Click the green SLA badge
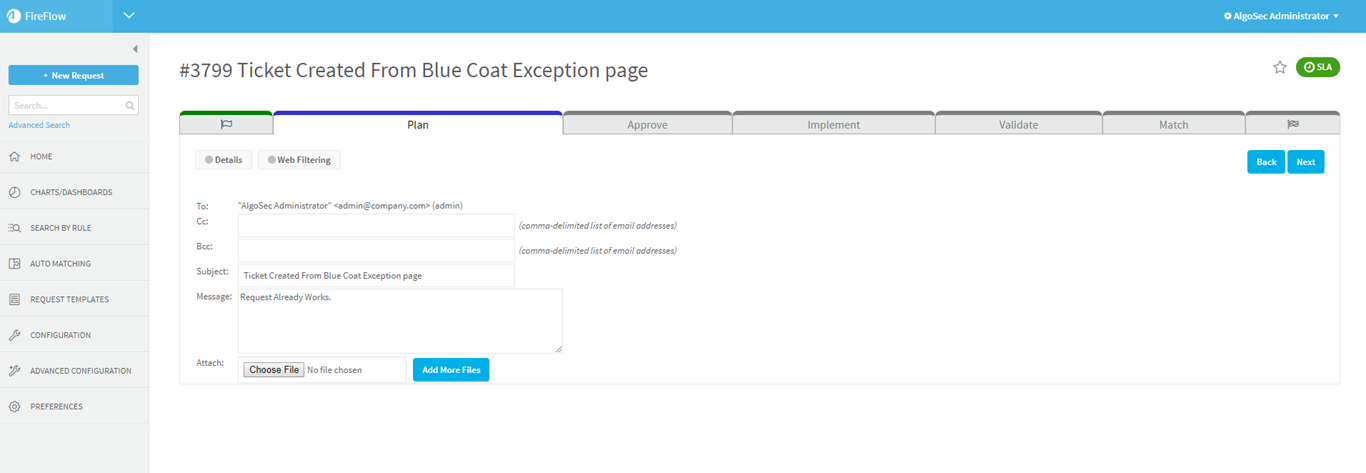The height and width of the screenshot is (473, 1366). point(1317,67)
